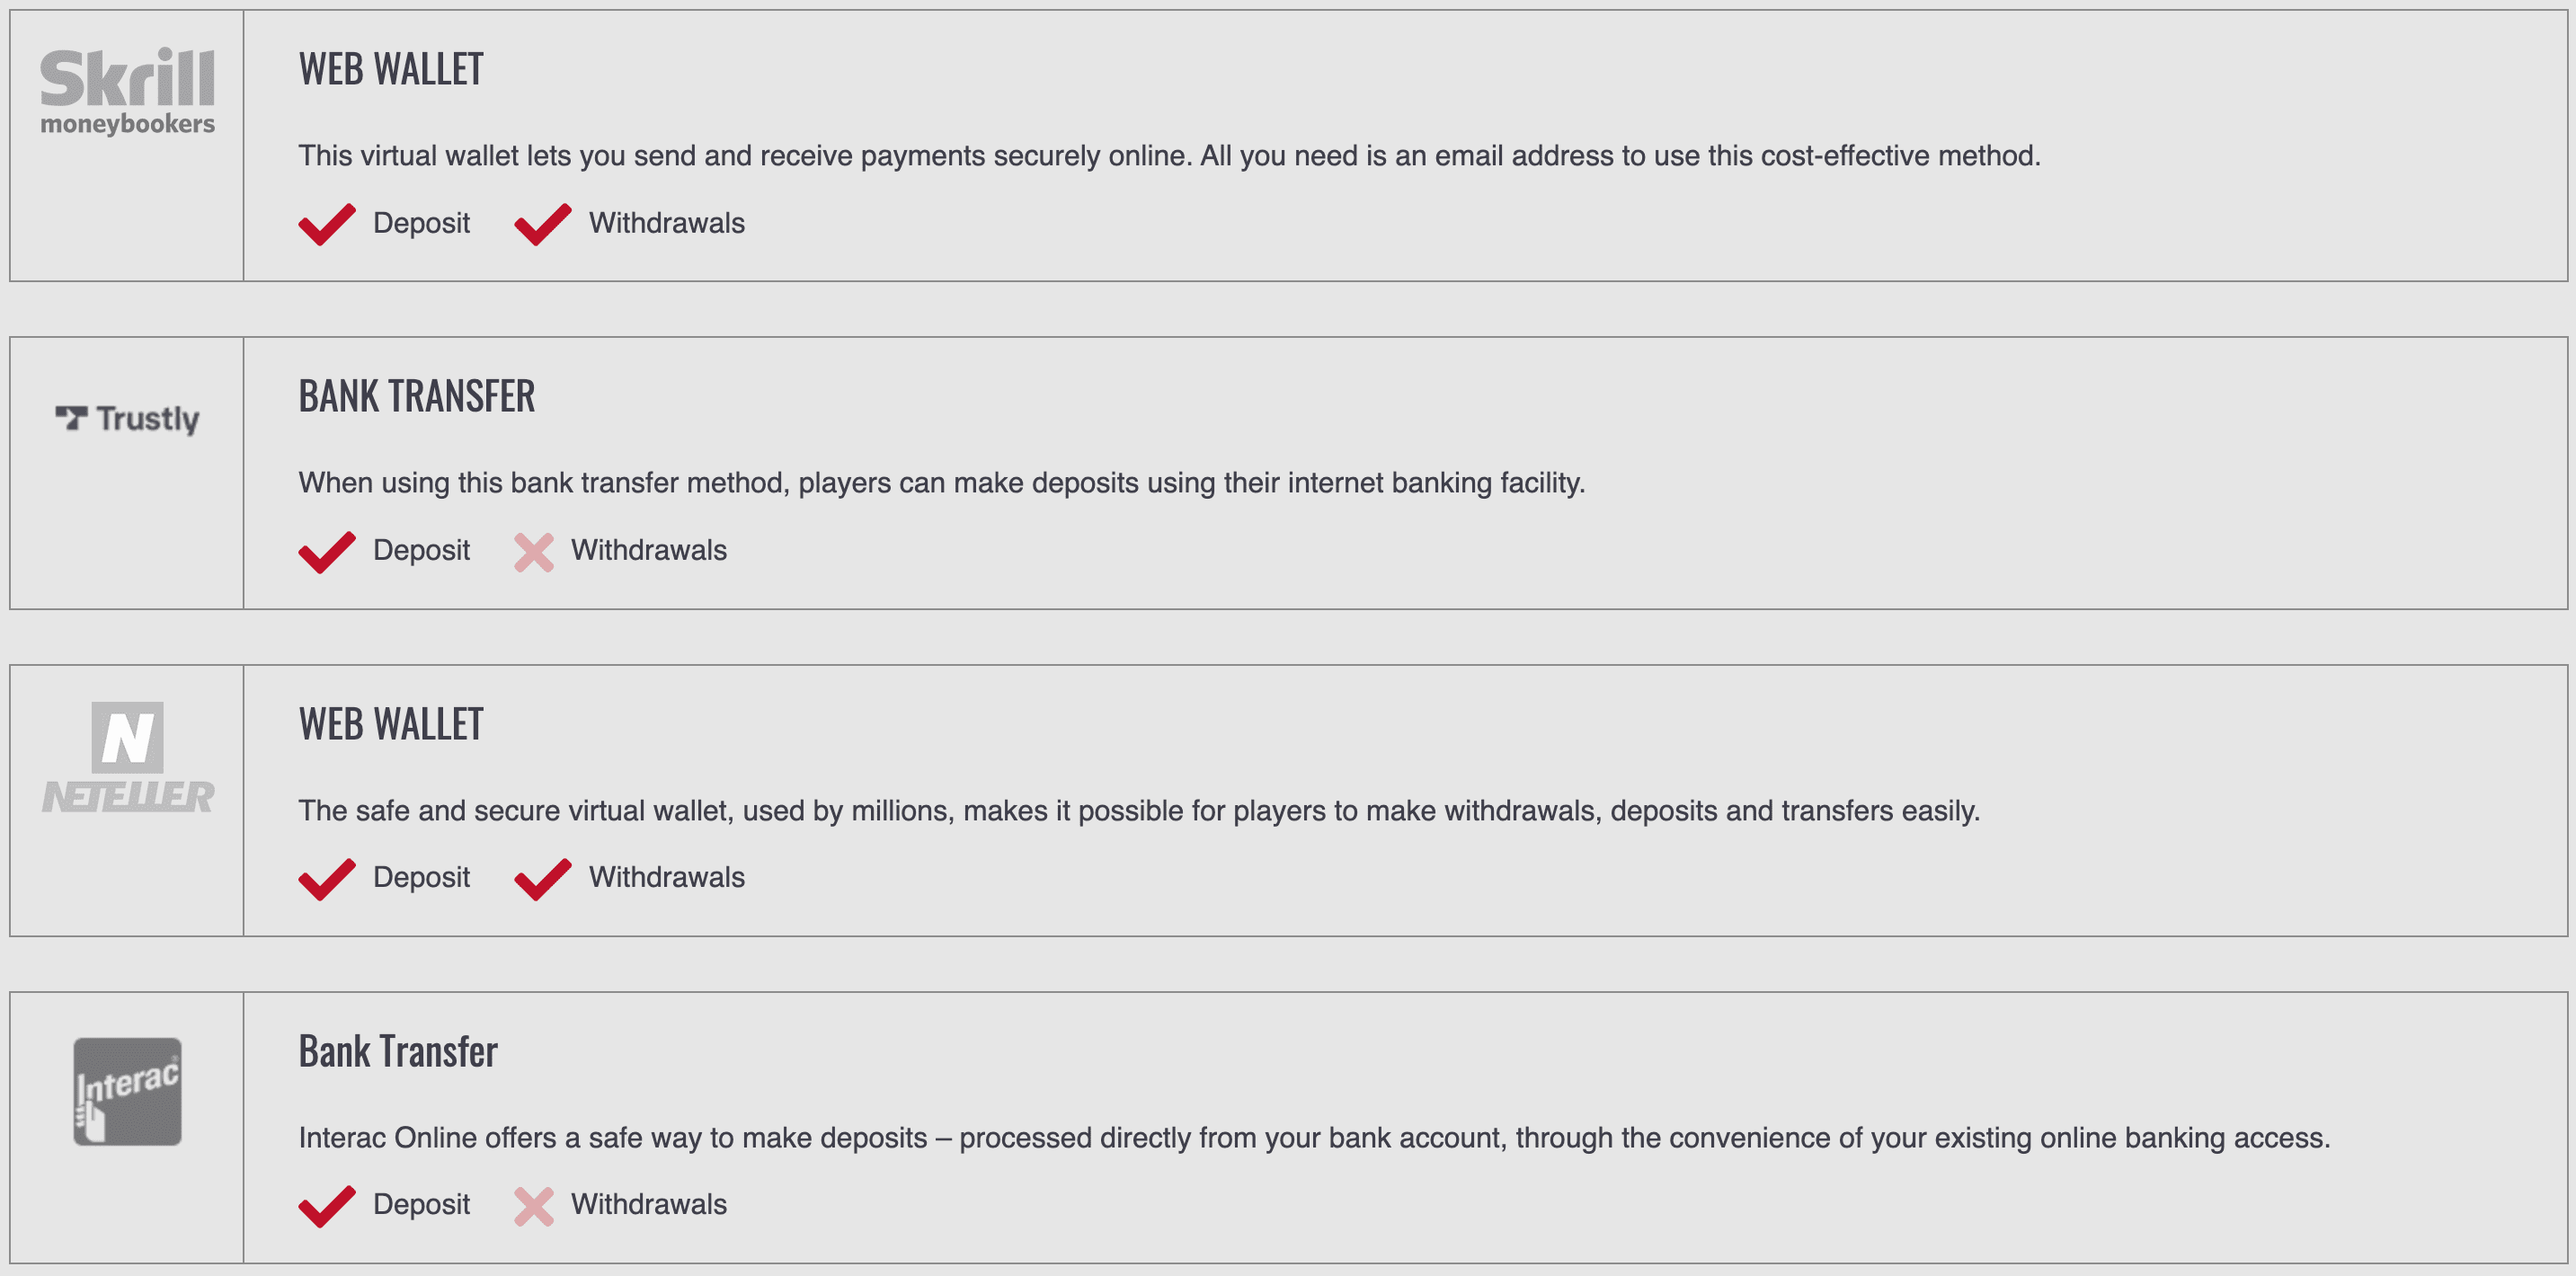Click Neteller's red Deposit checkmark
This screenshot has width=2576, height=1276.
click(x=327, y=879)
